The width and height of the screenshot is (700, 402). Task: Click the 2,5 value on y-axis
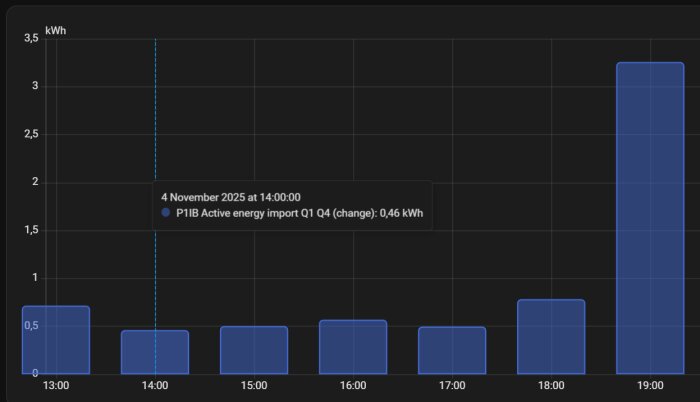click(30, 134)
